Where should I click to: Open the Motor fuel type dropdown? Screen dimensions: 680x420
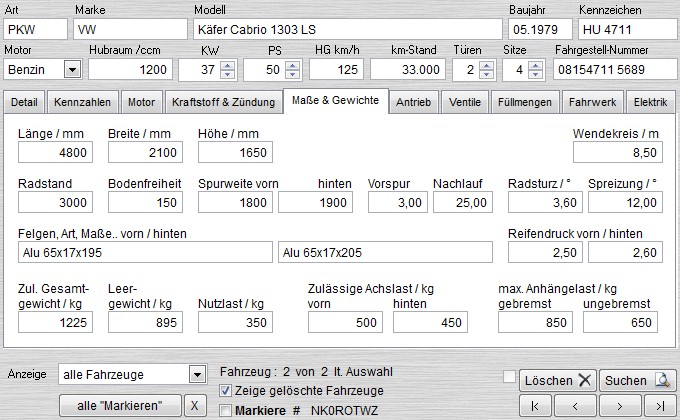coord(72,70)
